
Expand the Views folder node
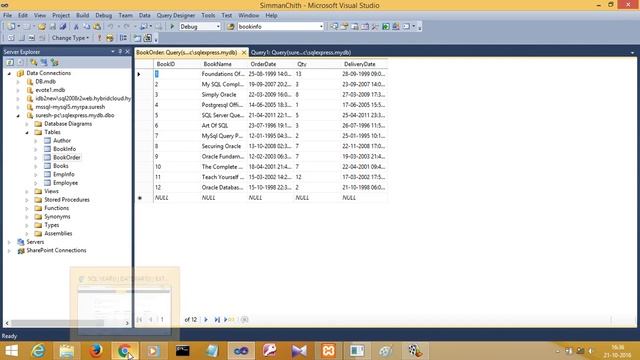[x=27, y=191]
